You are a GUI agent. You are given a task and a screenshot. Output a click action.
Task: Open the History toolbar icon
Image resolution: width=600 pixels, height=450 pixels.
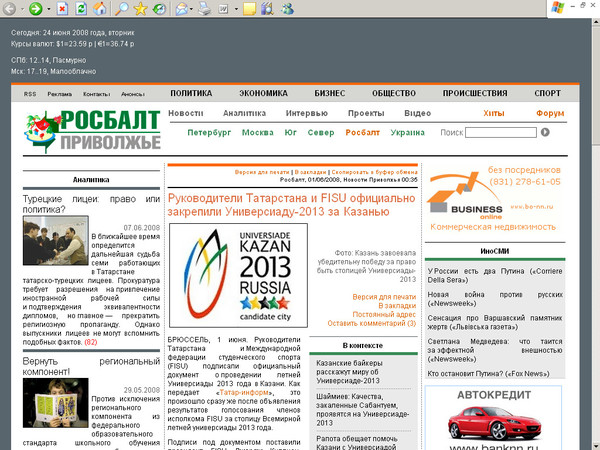(160, 9)
